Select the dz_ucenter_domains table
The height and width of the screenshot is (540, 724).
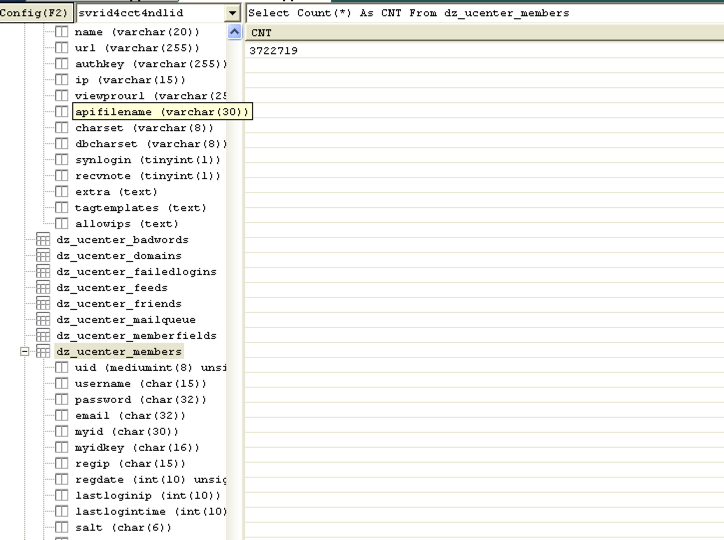(x=119, y=256)
